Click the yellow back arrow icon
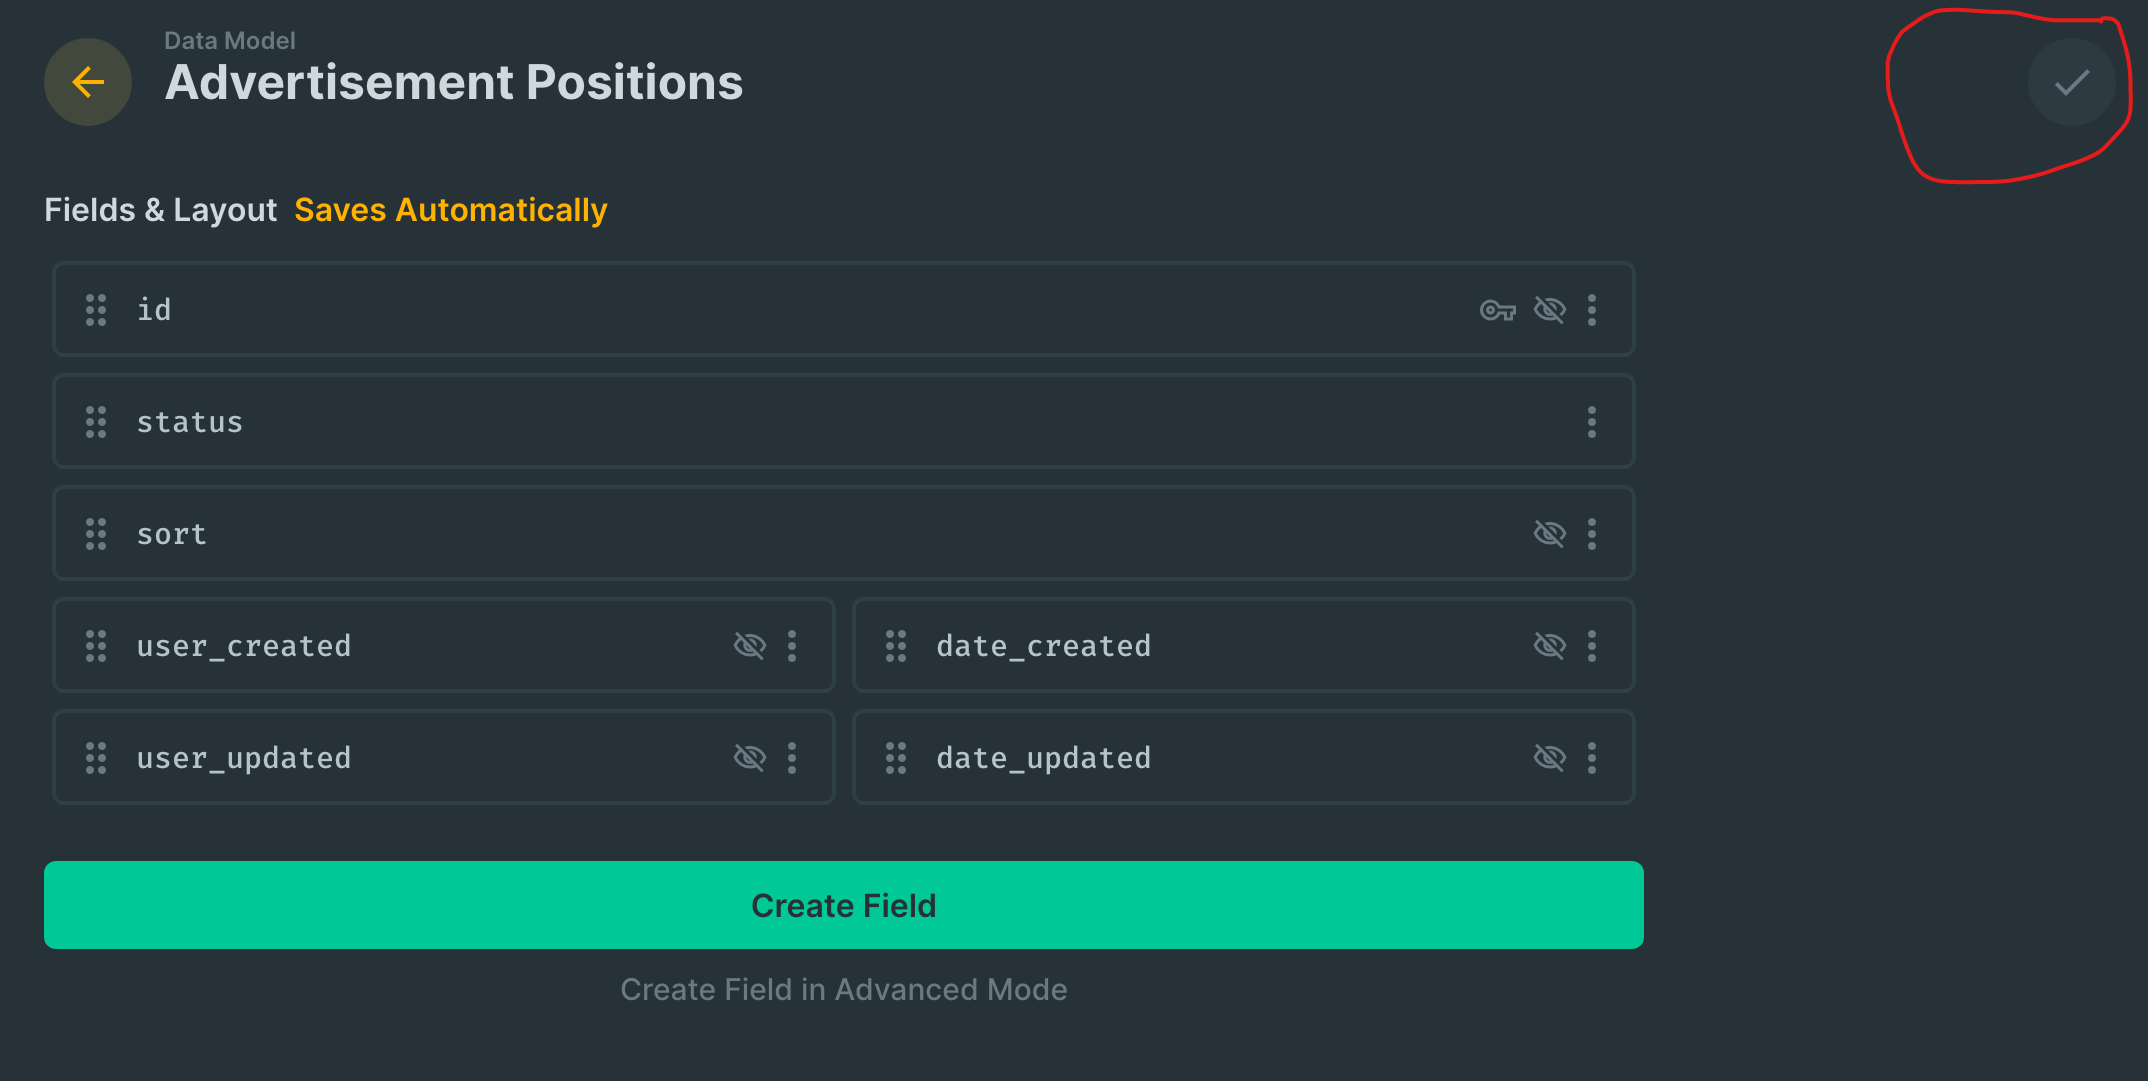Viewport: 2148px width, 1081px height. click(x=88, y=82)
